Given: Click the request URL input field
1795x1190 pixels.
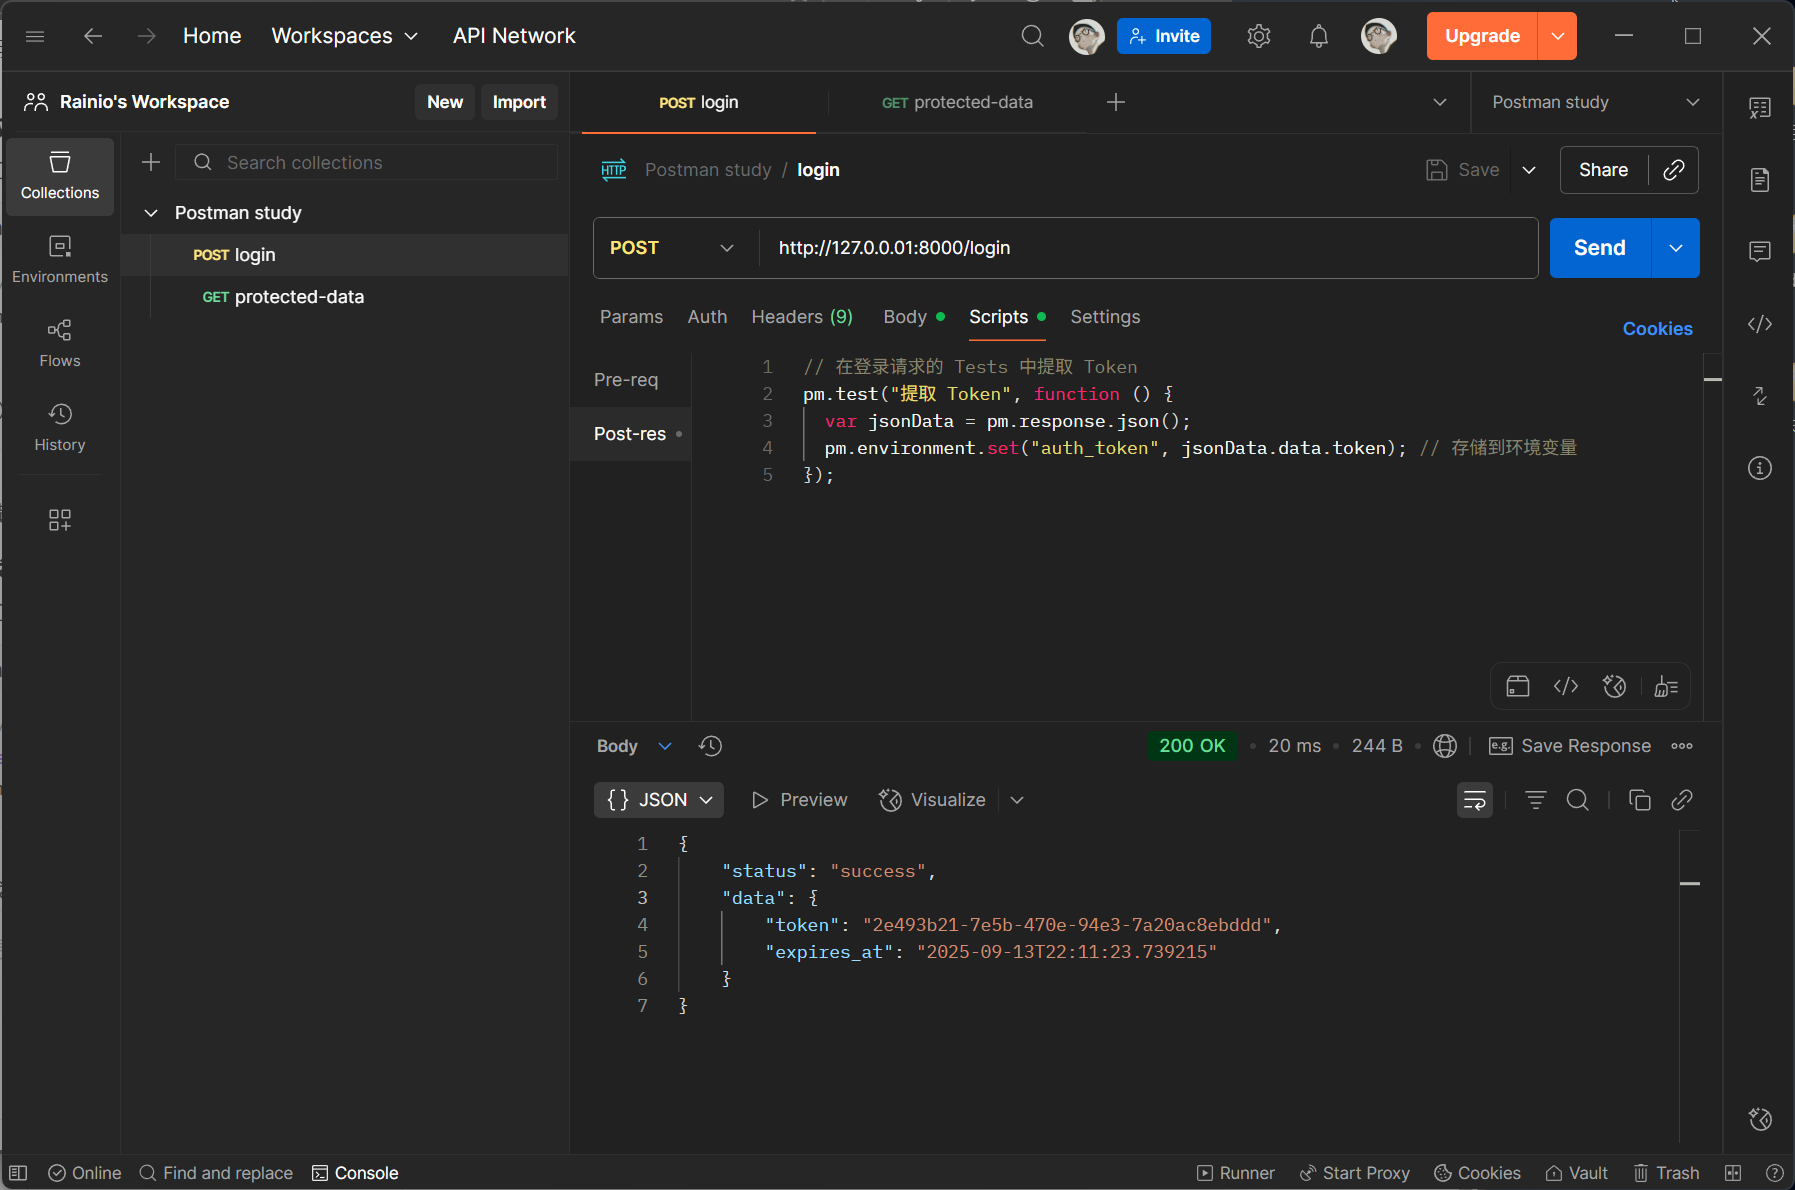Looking at the screenshot, I should (1148, 248).
